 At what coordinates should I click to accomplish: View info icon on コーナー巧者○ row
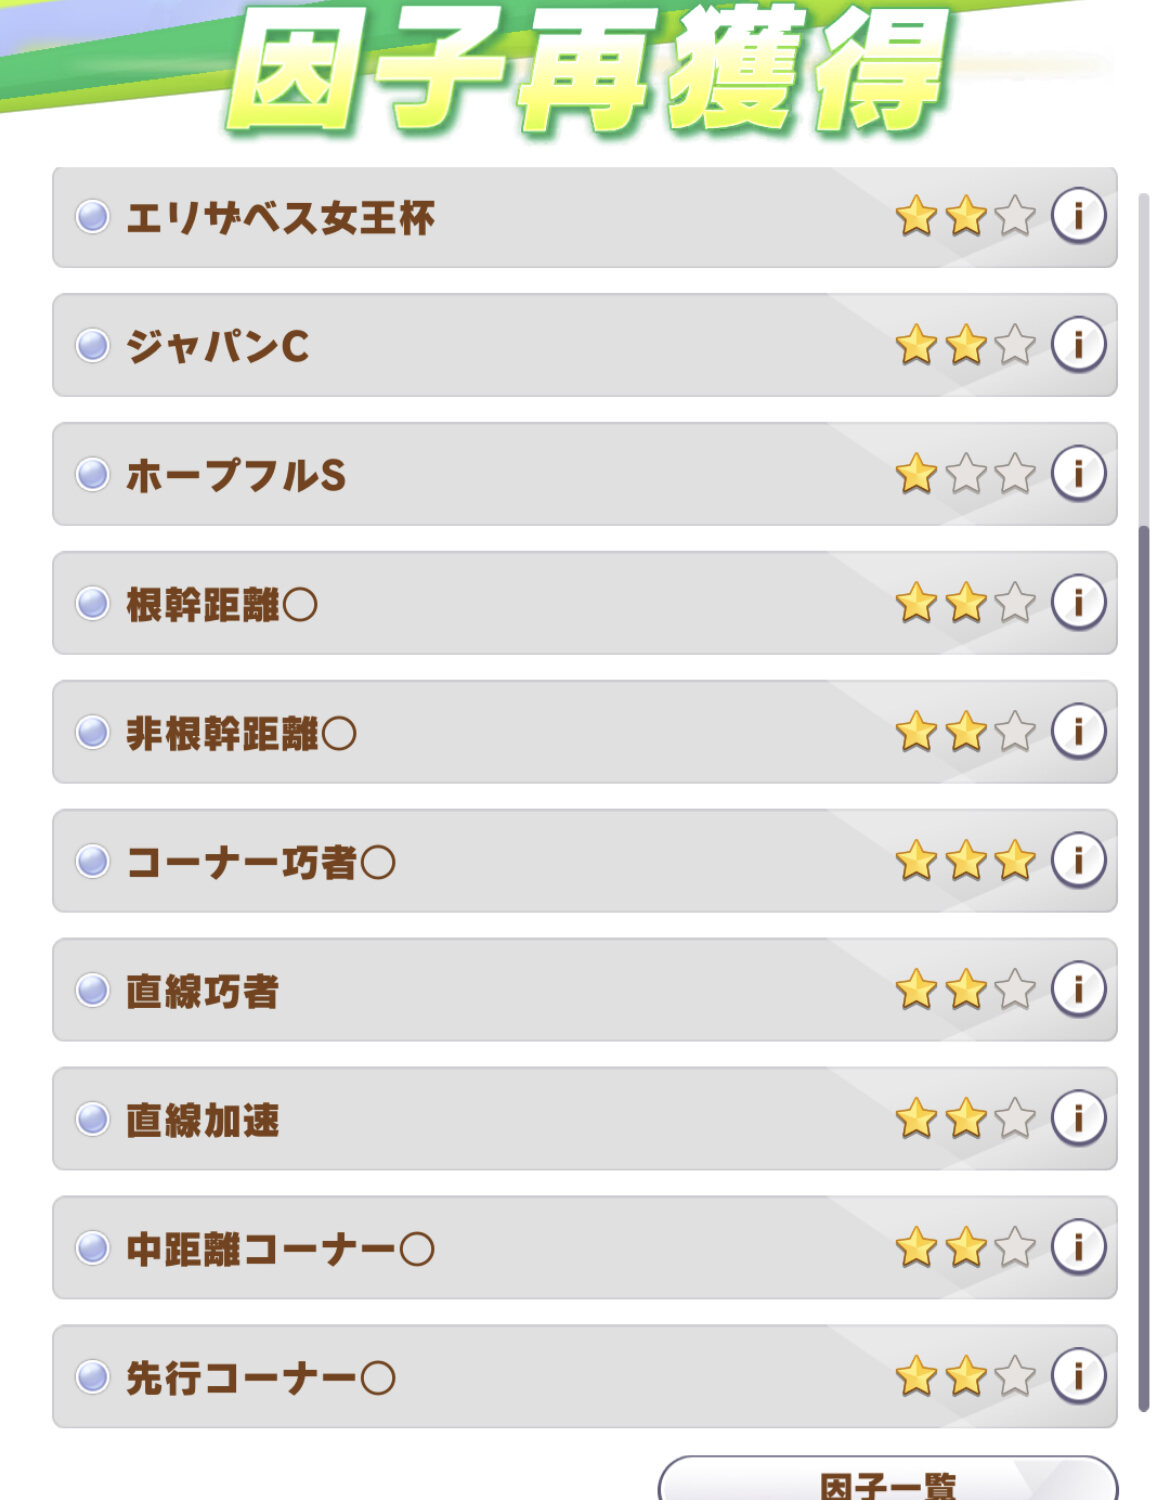[x=1078, y=860]
